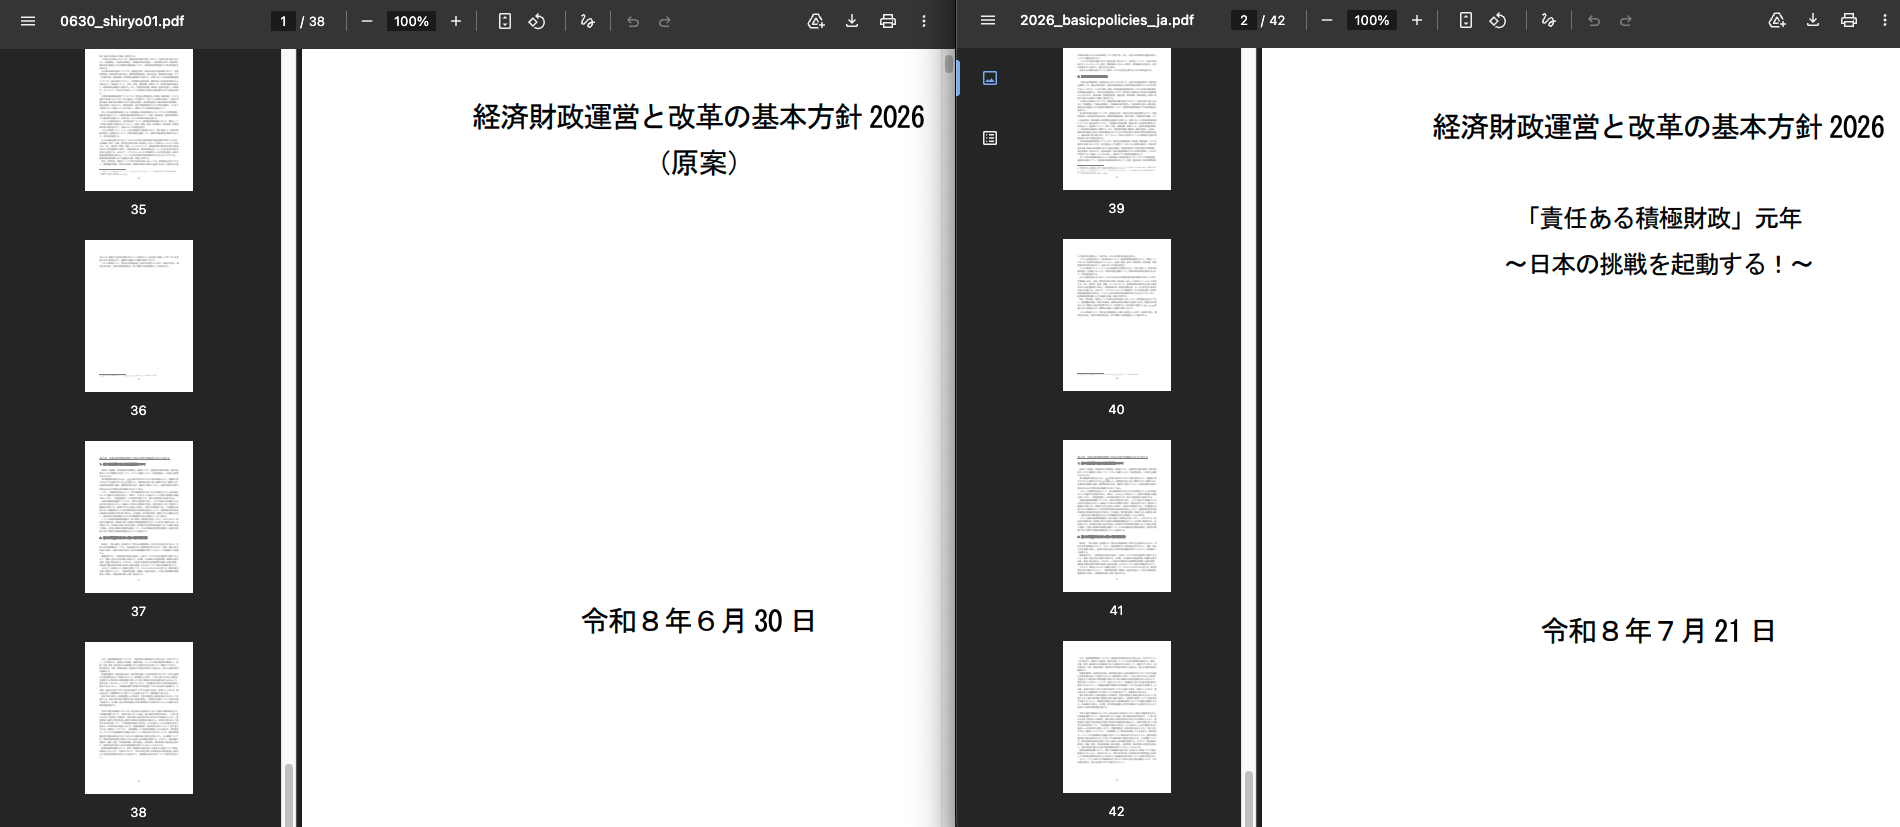
Task: Save the right PDF to Google Drive
Action: (1777, 20)
